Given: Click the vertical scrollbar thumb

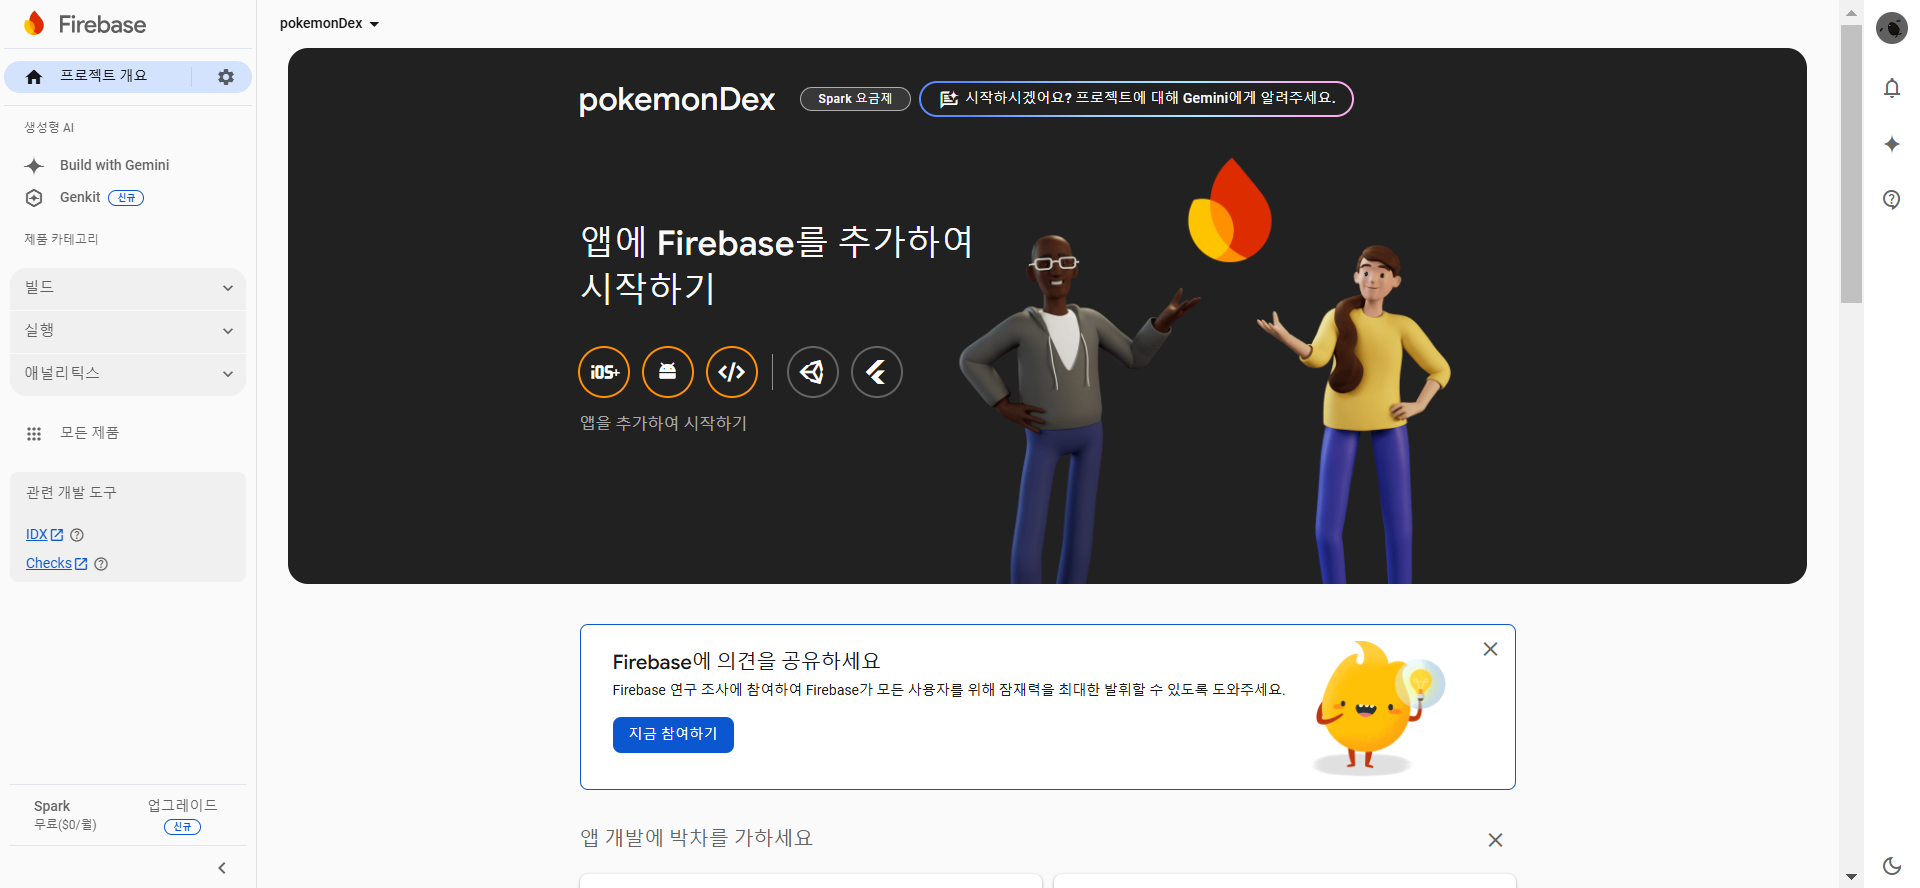Looking at the screenshot, I should click(x=1851, y=163).
